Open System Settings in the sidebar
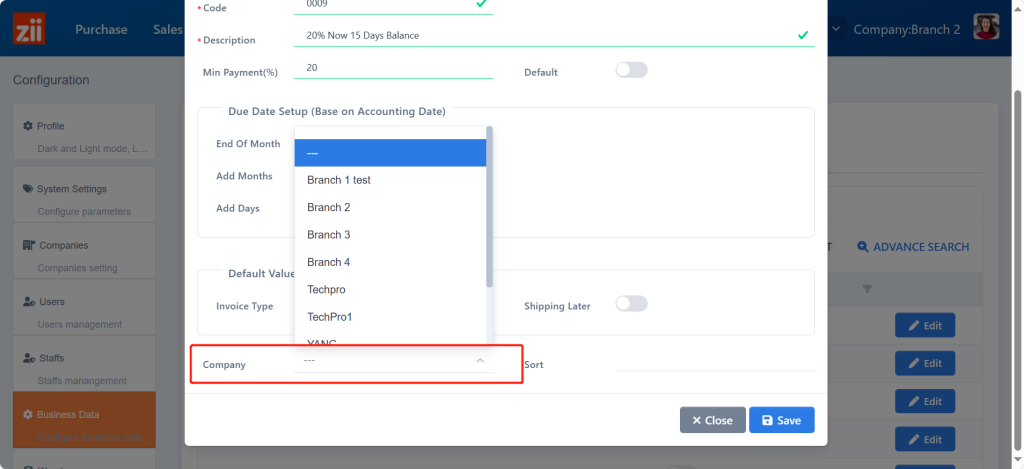Image resolution: width=1024 pixels, height=469 pixels. 71,189
